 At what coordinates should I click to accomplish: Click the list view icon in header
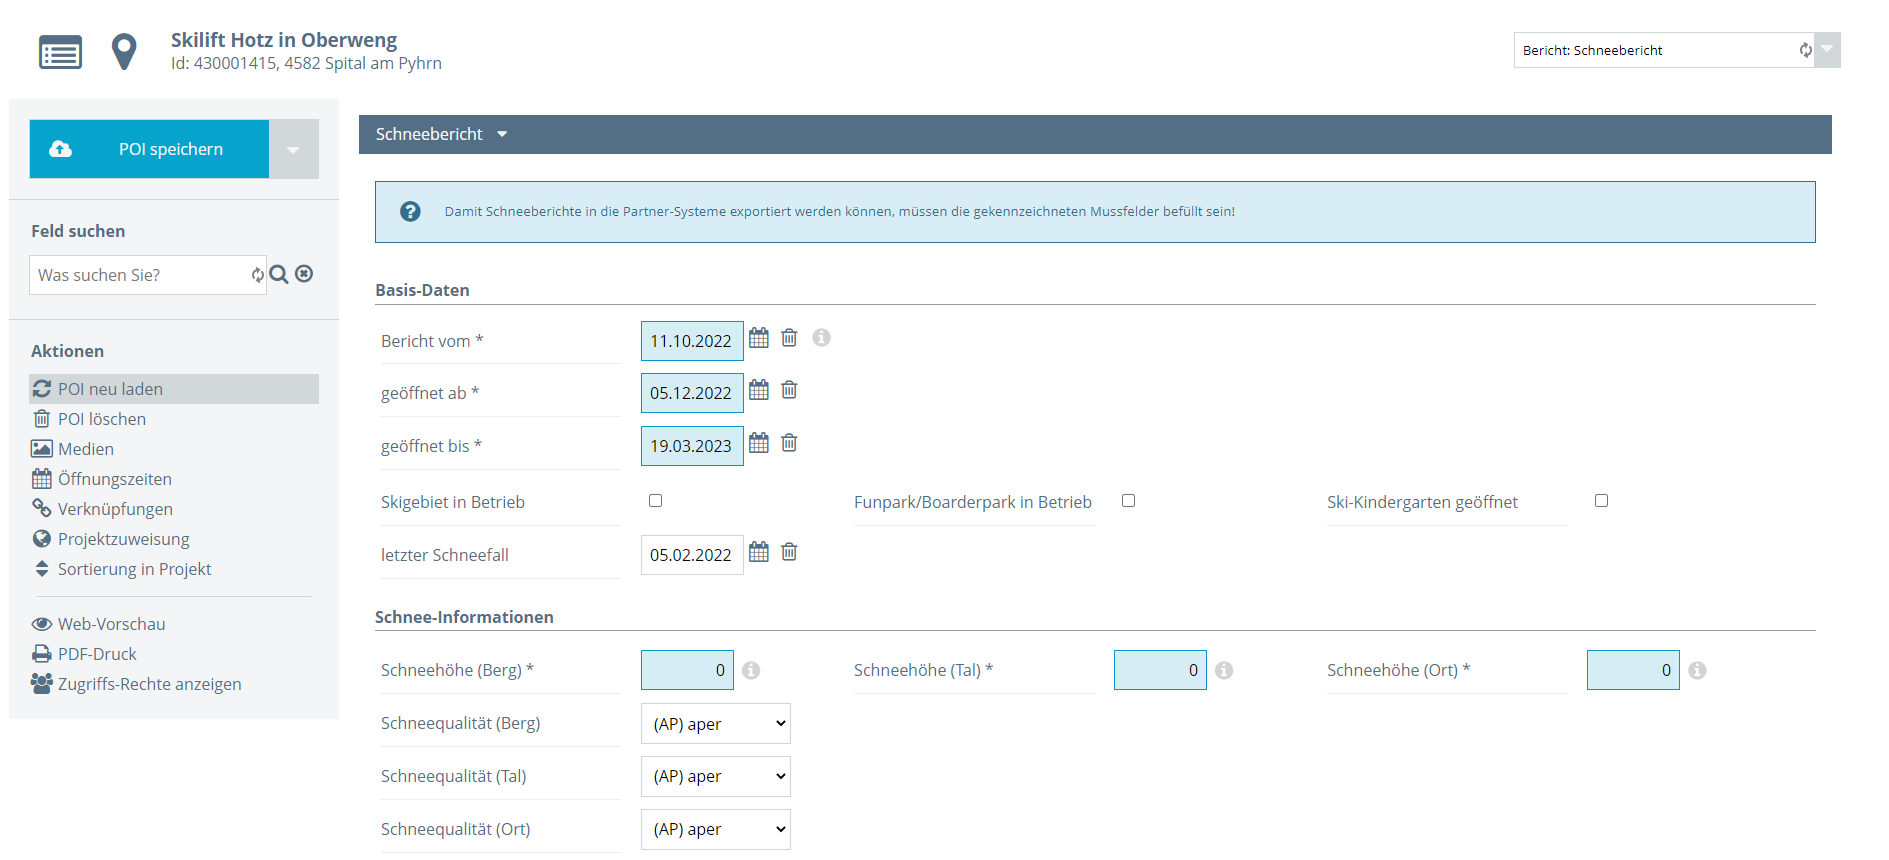point(60,52)
